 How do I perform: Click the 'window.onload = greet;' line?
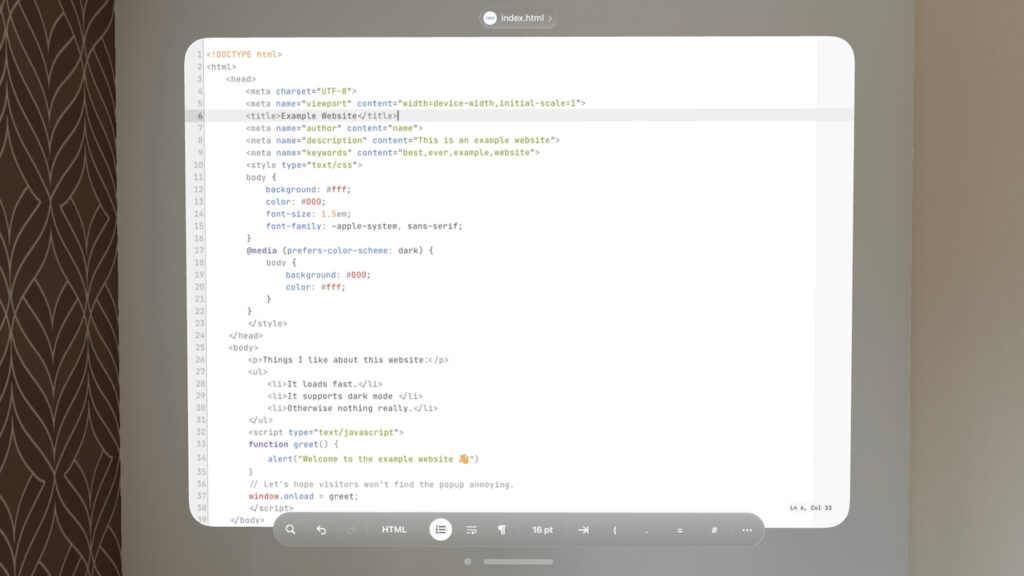[x=304, y=496]
